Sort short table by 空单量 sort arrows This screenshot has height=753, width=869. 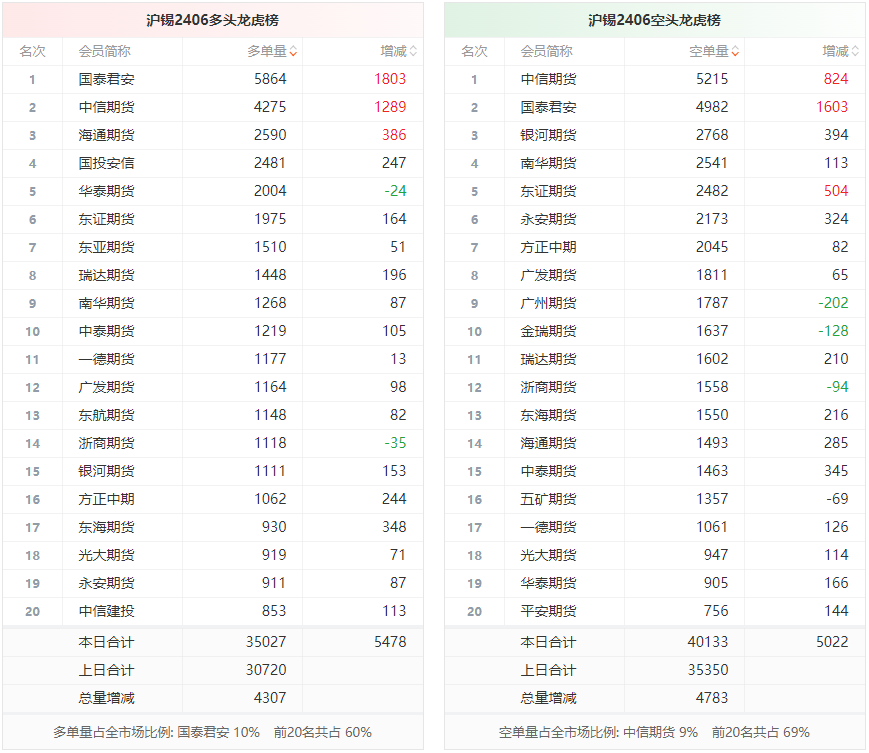coord(735,52)
